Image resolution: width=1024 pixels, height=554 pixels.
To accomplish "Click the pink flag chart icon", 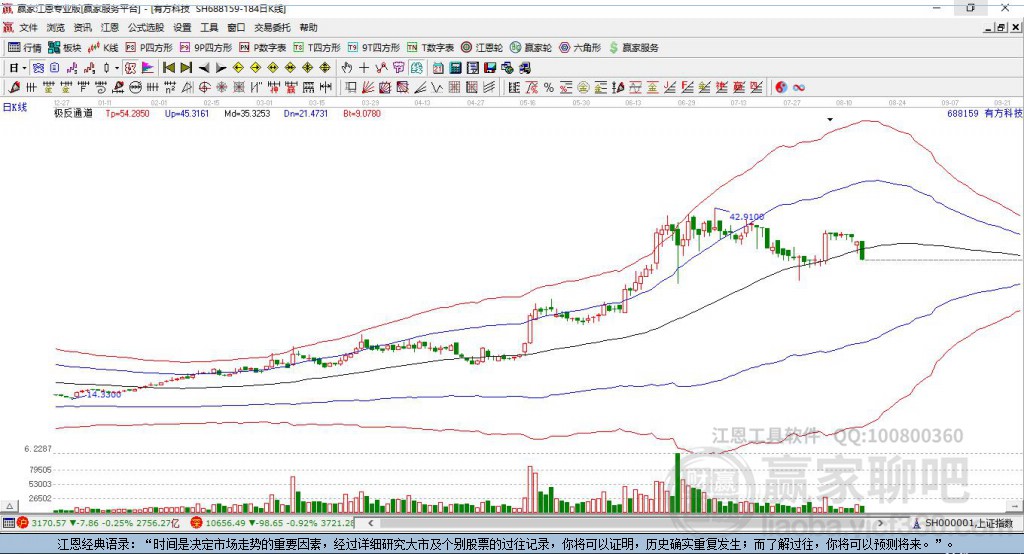I will (148, 68).
